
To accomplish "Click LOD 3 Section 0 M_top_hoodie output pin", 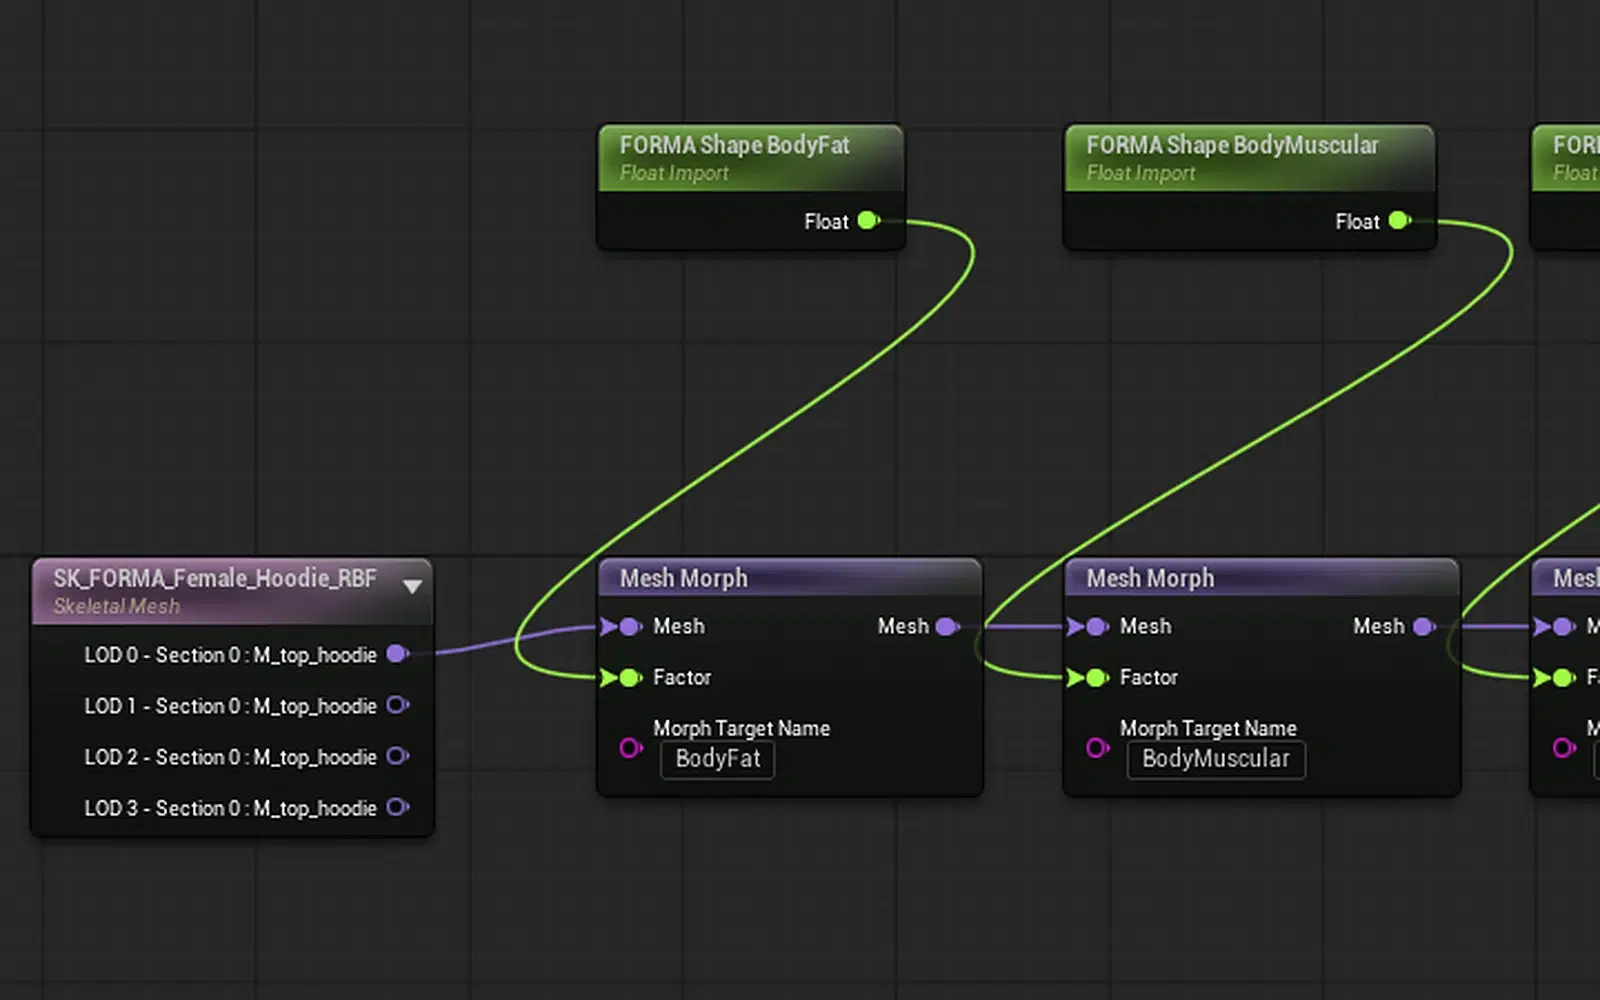I will pos(397,807).
